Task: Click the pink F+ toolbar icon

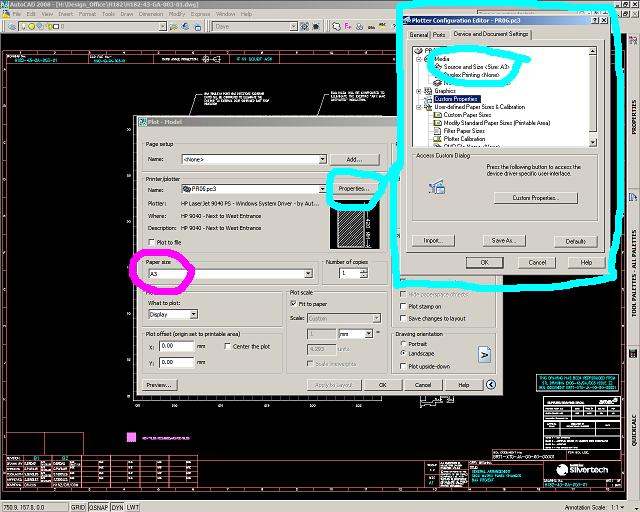Action: [x=348, y=27]
